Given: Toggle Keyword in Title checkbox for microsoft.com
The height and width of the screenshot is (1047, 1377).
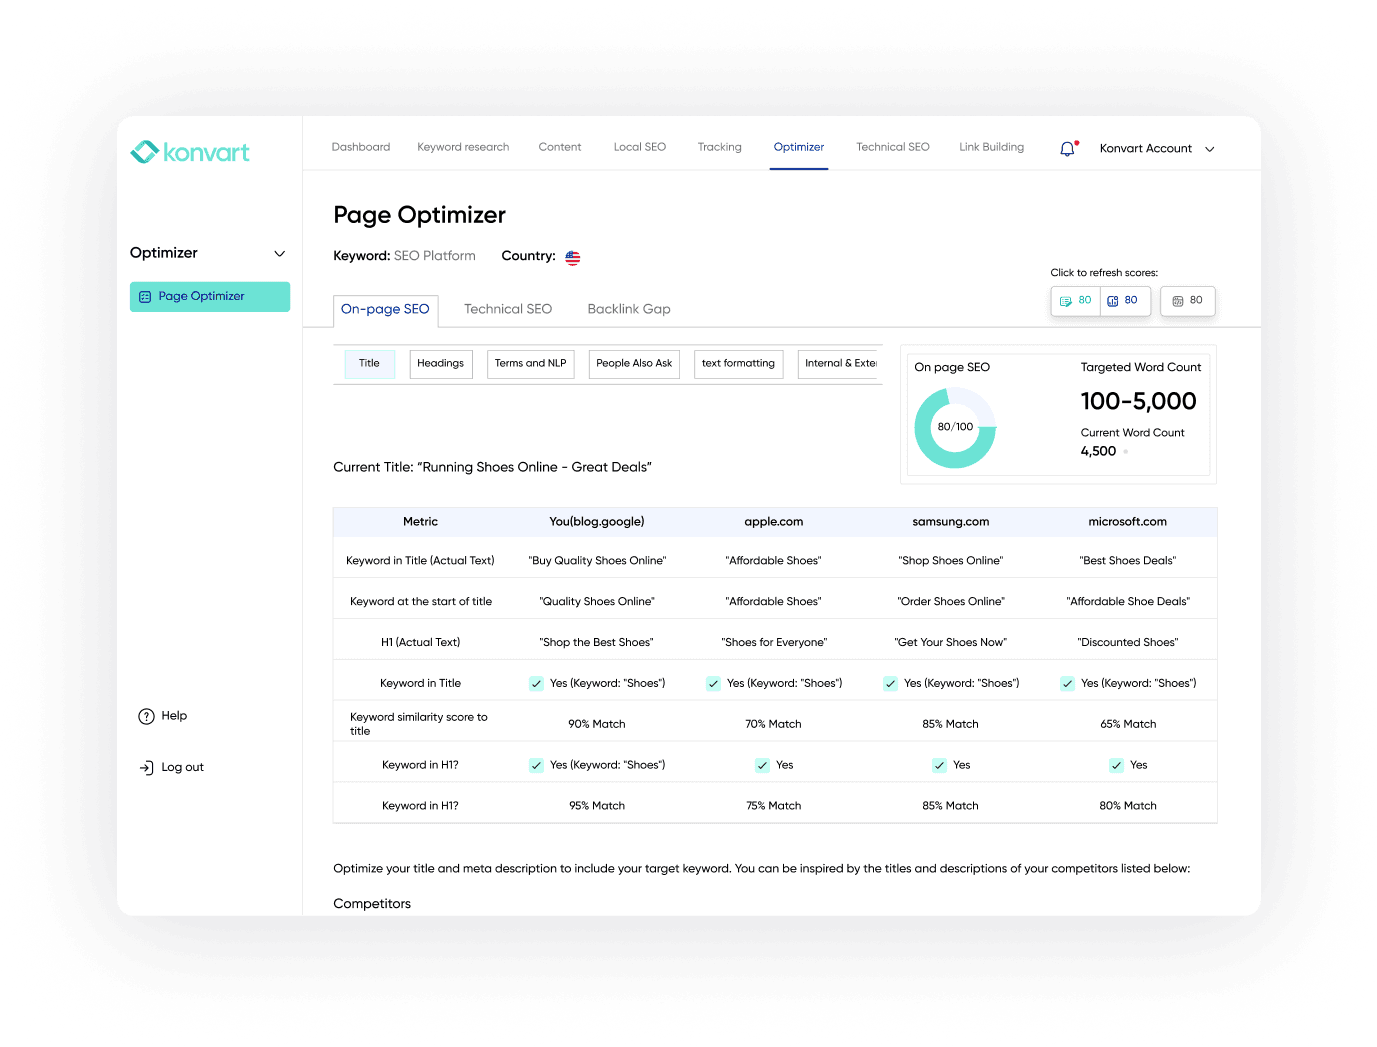Looking at the screenshot, I should (x=1067, y=684).
